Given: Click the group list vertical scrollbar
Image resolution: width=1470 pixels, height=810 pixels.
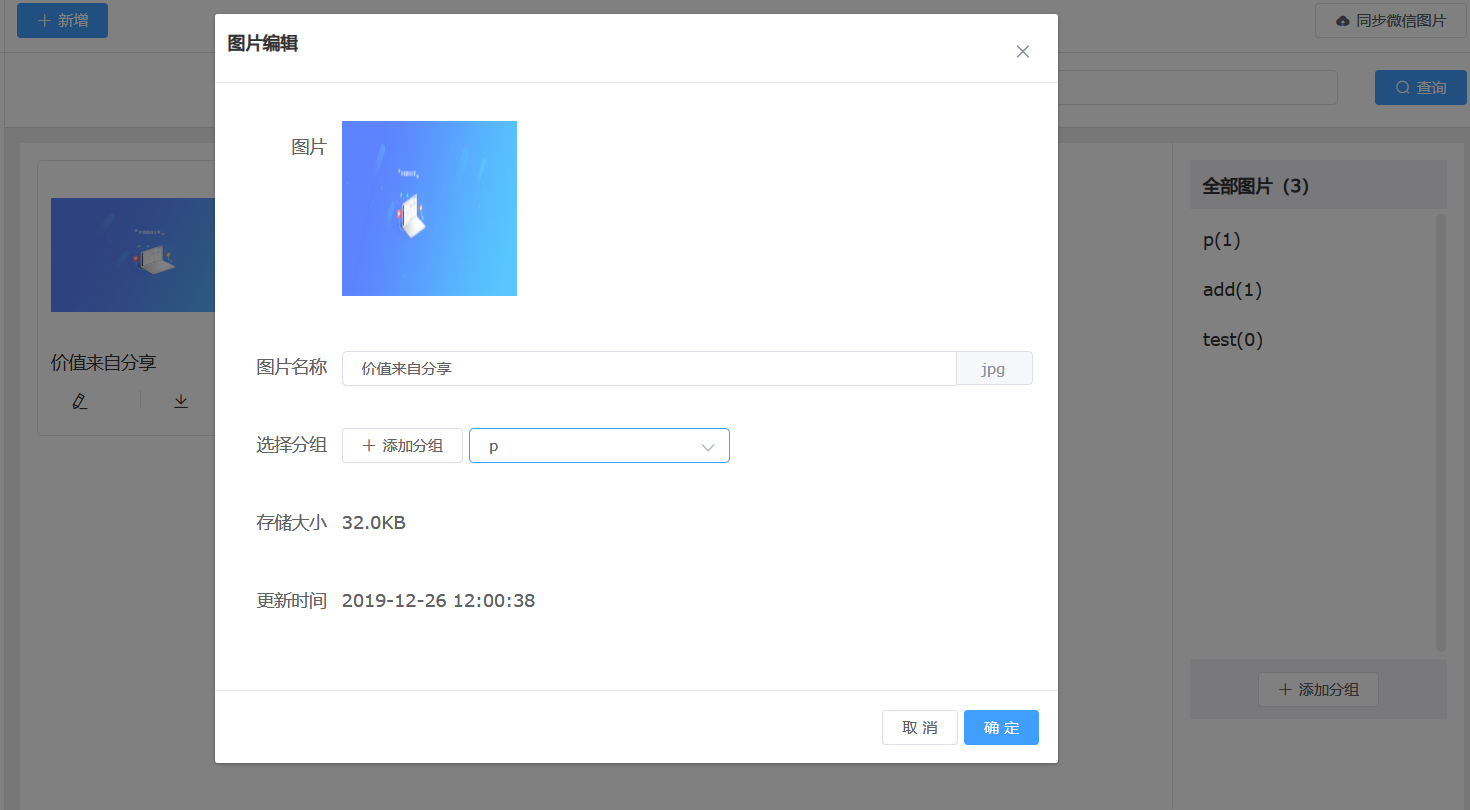Looking at the screenshot, I should [1440, 432].
